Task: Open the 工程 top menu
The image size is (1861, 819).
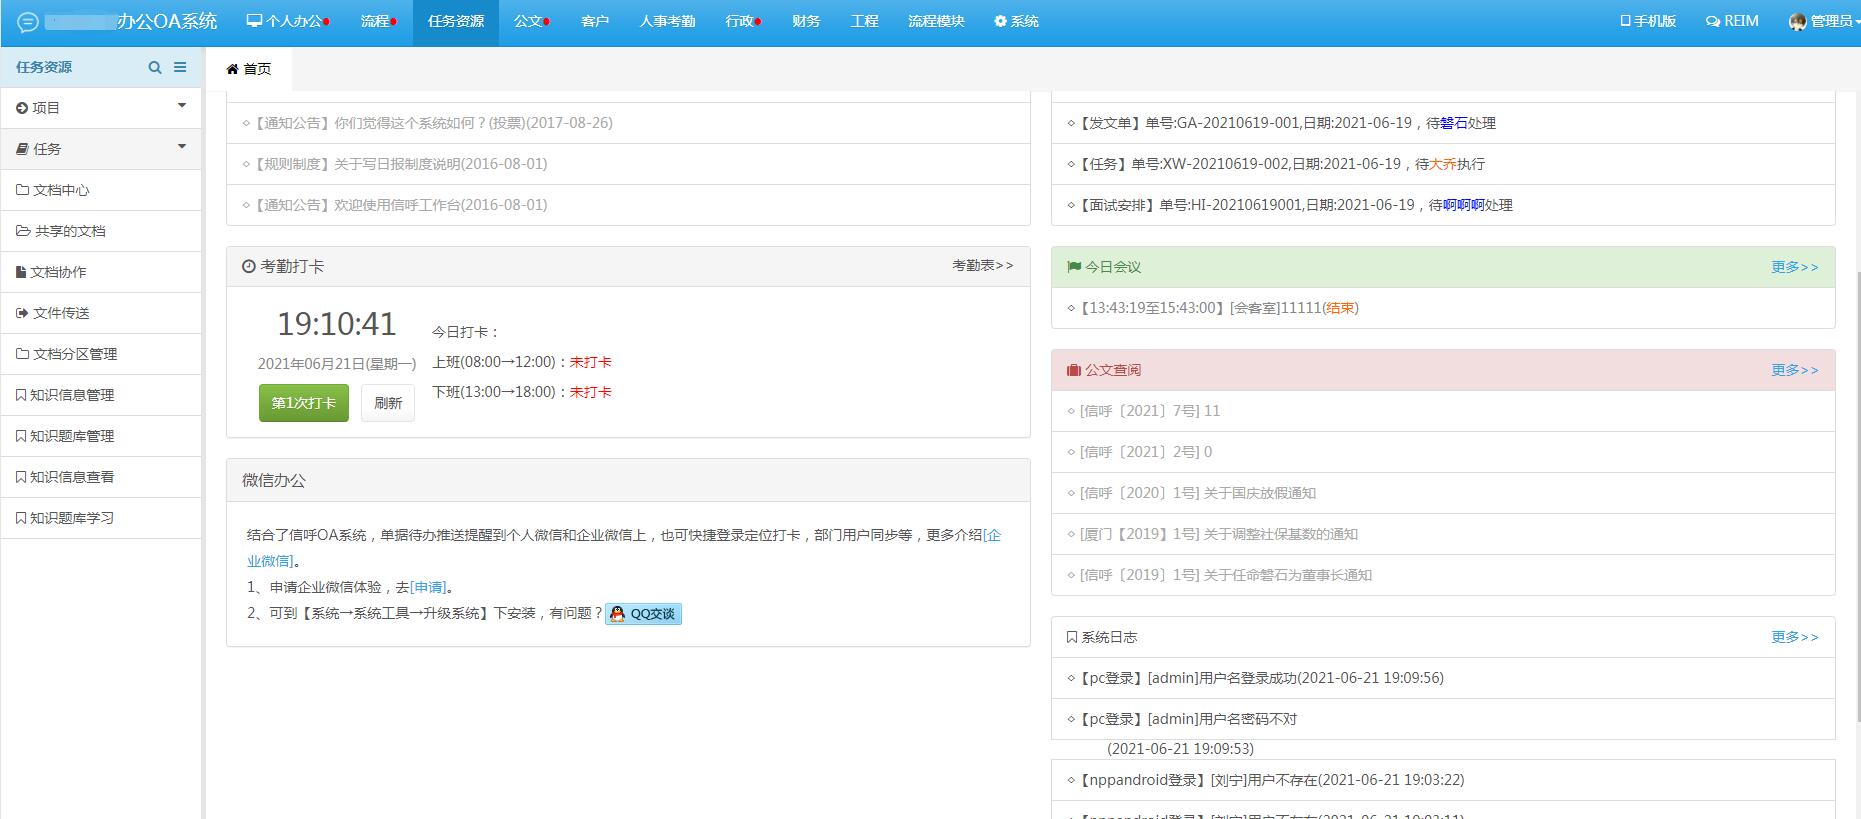Action: 865,21
